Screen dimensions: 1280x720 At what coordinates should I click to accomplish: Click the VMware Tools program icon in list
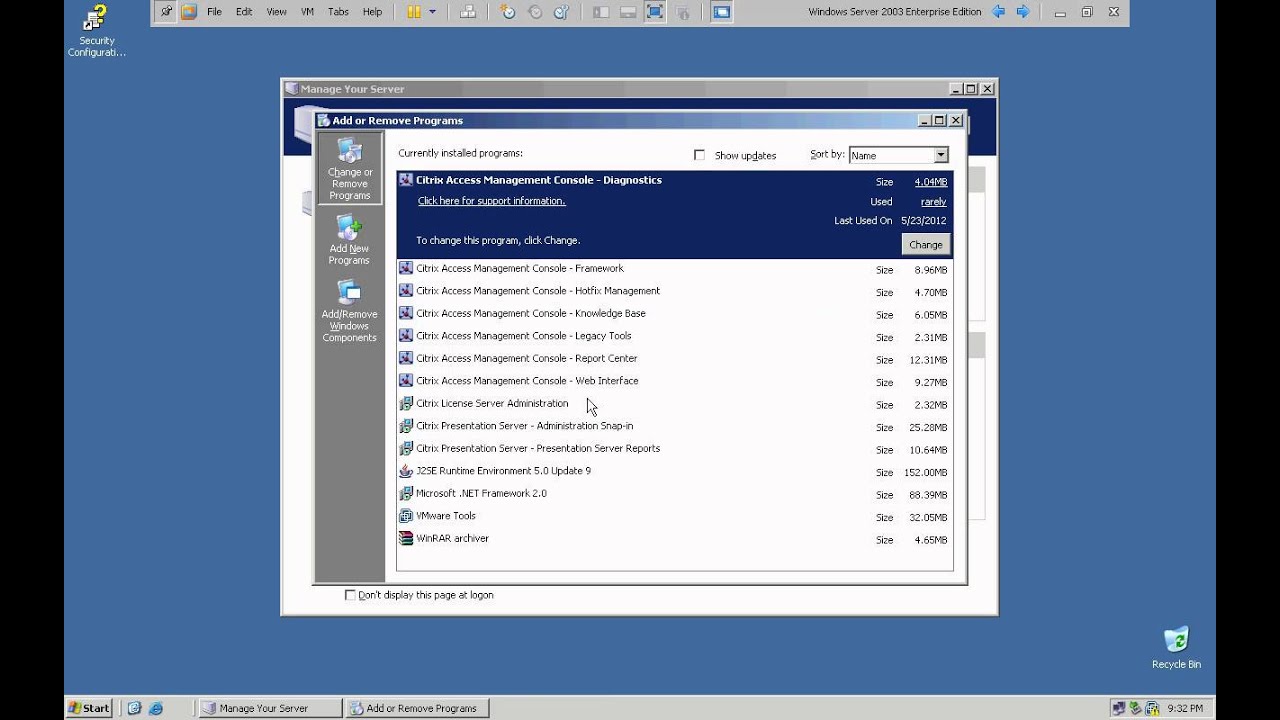pyautogui.click(x=406, y=516)
